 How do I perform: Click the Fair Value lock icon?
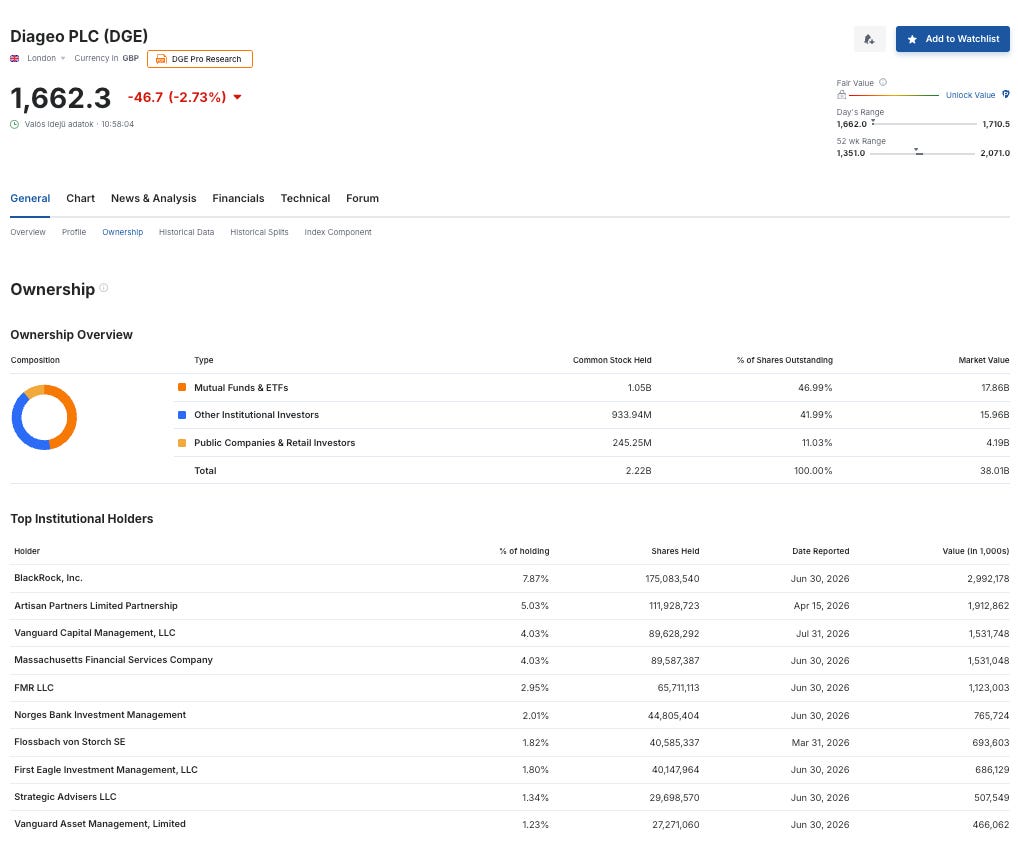[x=841, y=95]
